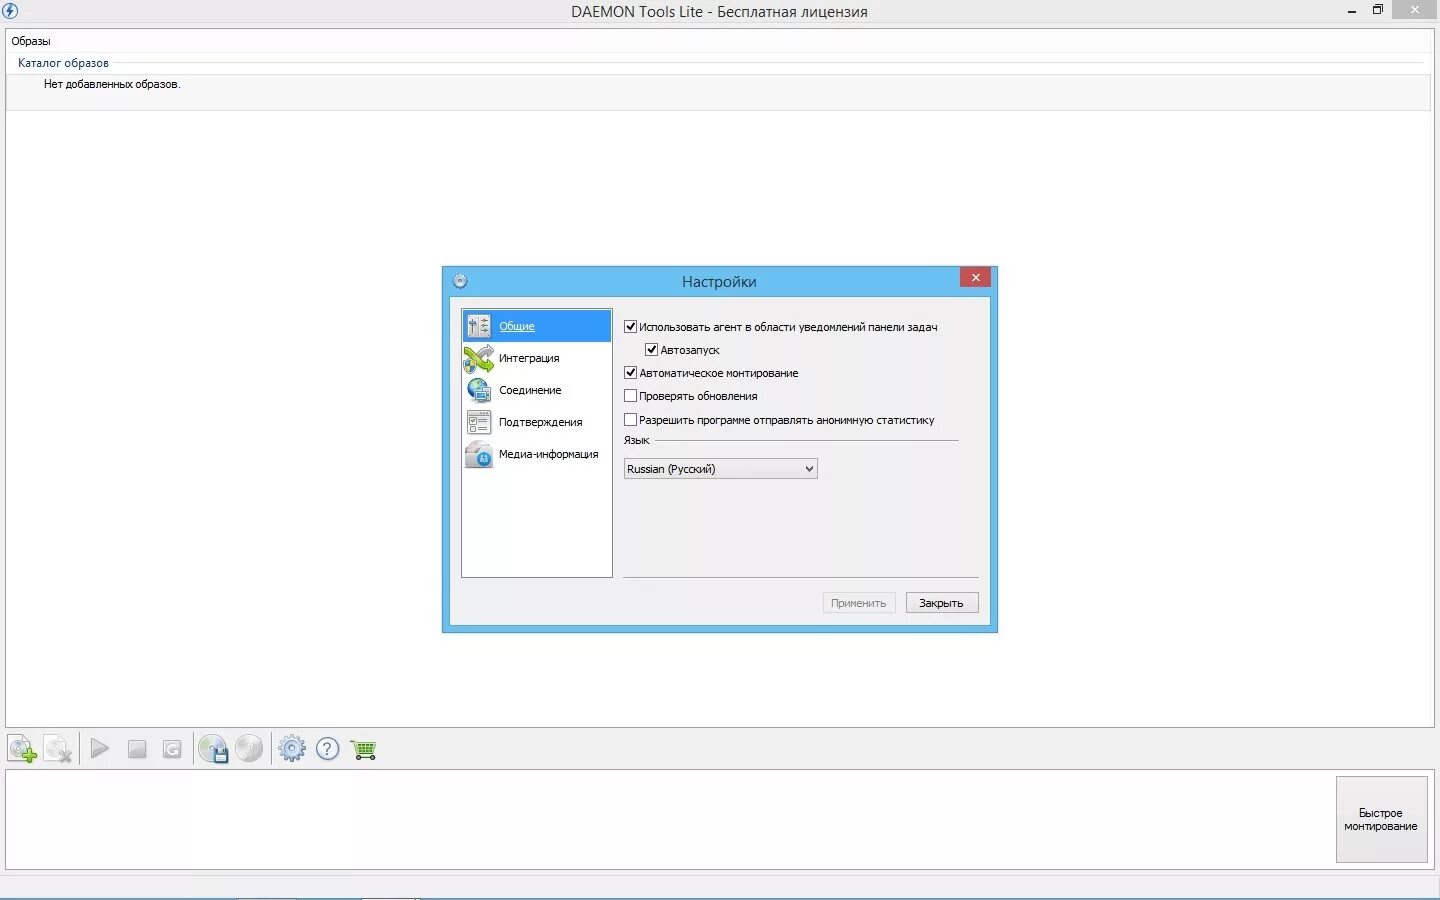Image resolution: width=1440 pixels, height=900 pixels.
Task: Allow anonymous statistics checkbox
Action: coord(631,420)
